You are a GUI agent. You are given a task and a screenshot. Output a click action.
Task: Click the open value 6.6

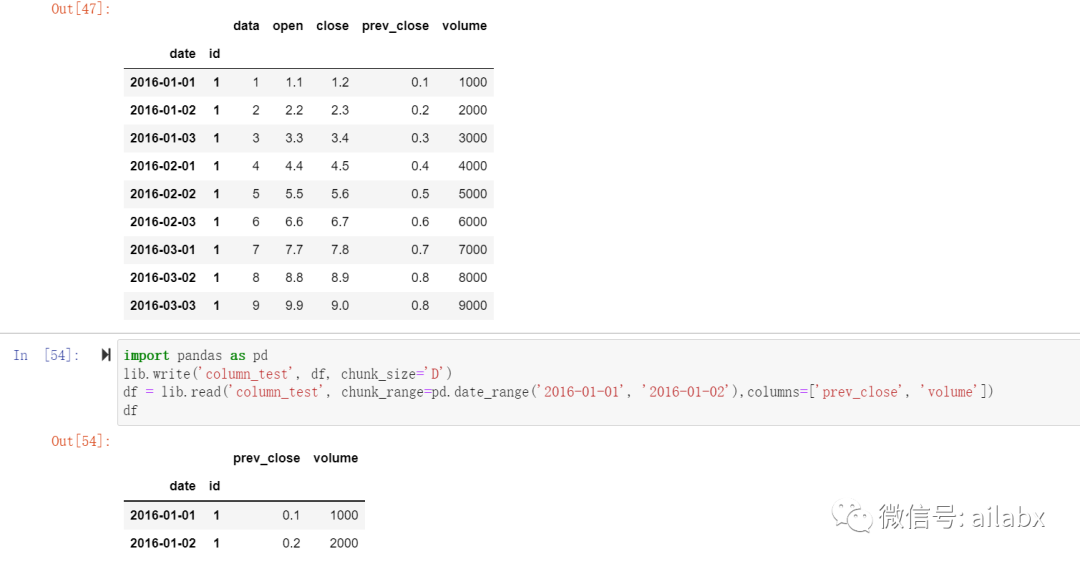click(294, 222)
